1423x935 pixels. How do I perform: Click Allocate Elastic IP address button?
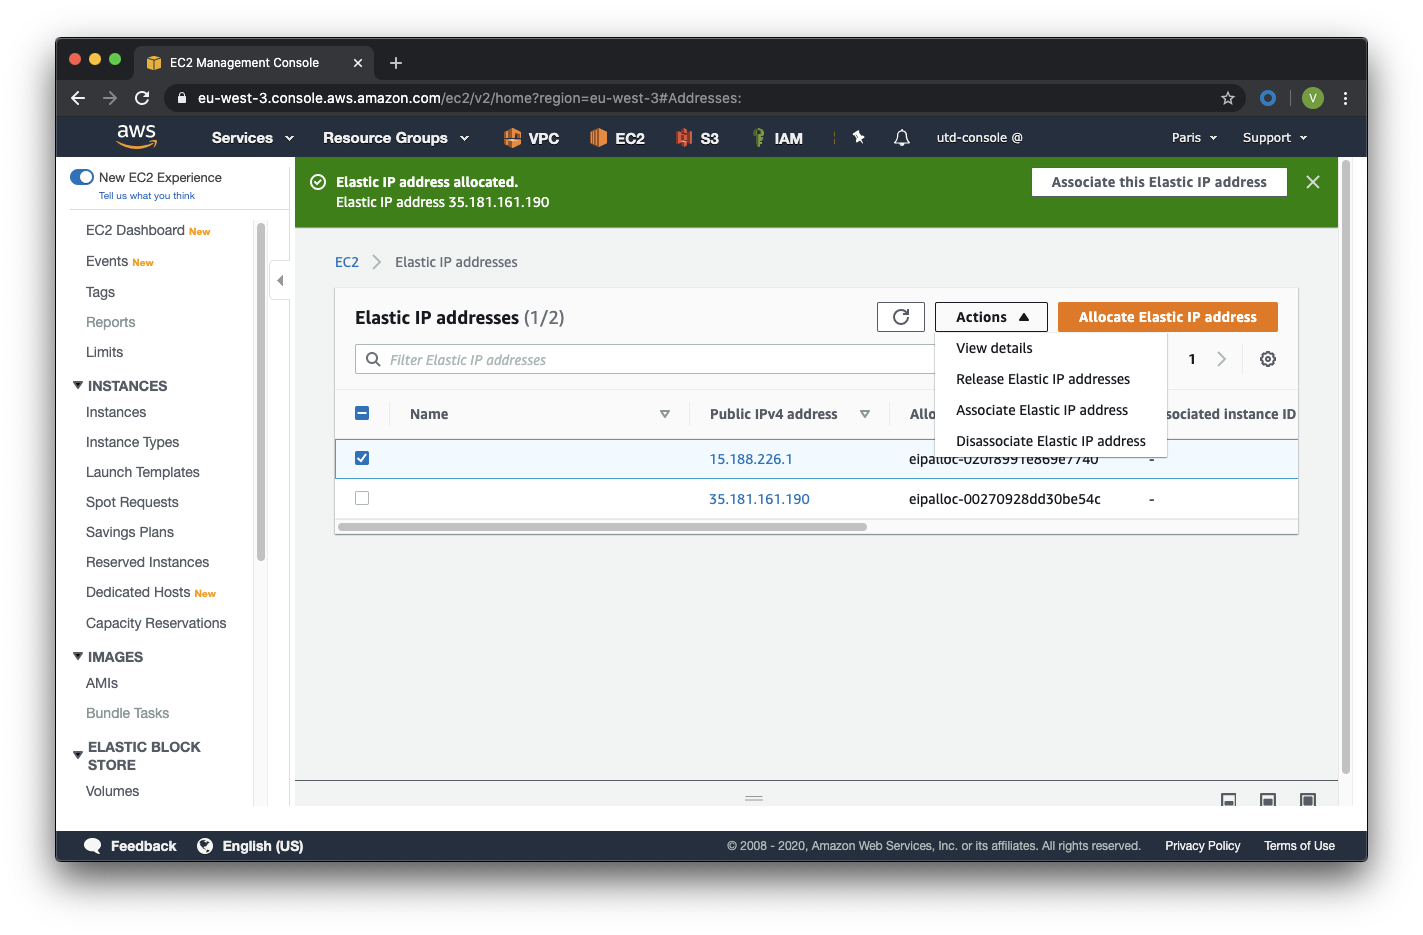(x=1168, y=317)
